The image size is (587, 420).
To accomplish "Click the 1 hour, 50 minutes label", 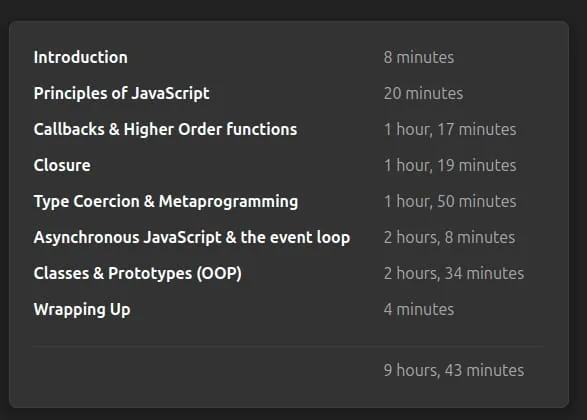I will [x=450, y=201].
